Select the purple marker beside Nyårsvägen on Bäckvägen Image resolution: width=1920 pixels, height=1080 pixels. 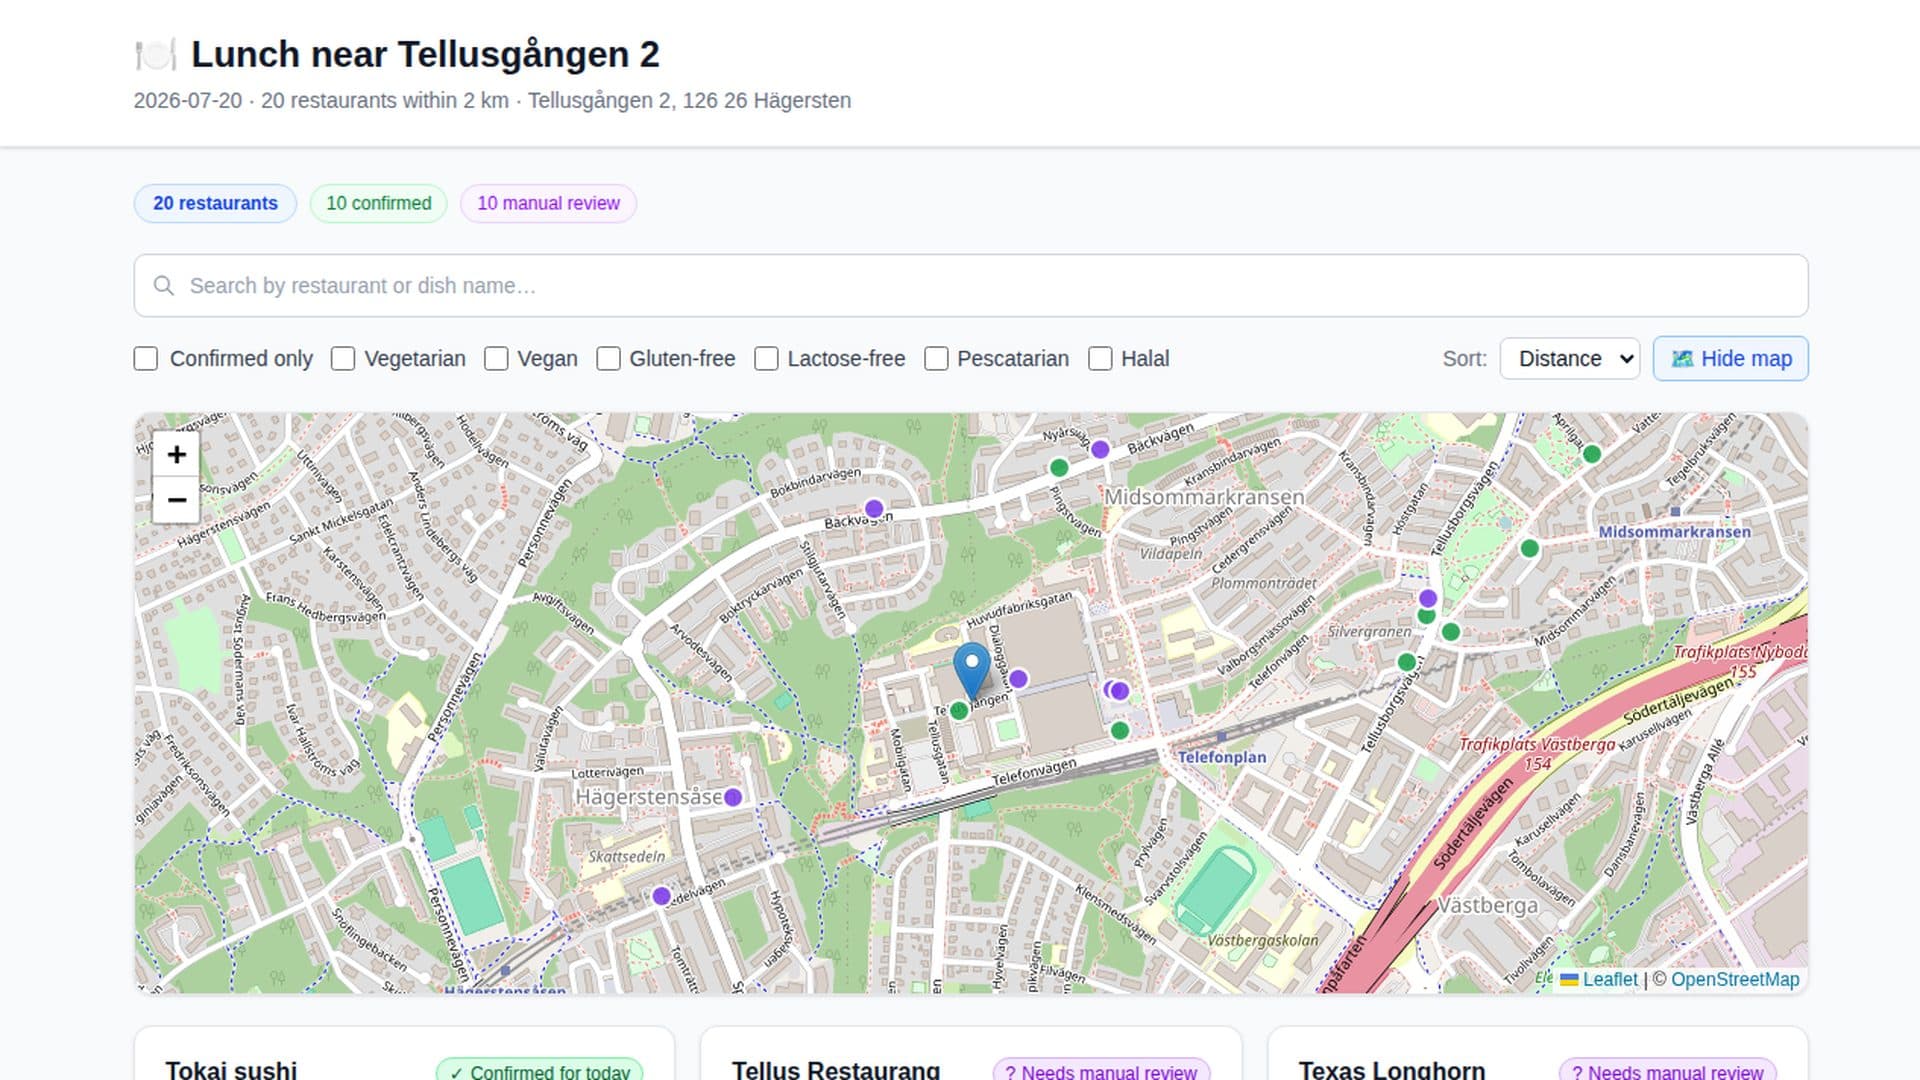click(x=1100, y=450)
